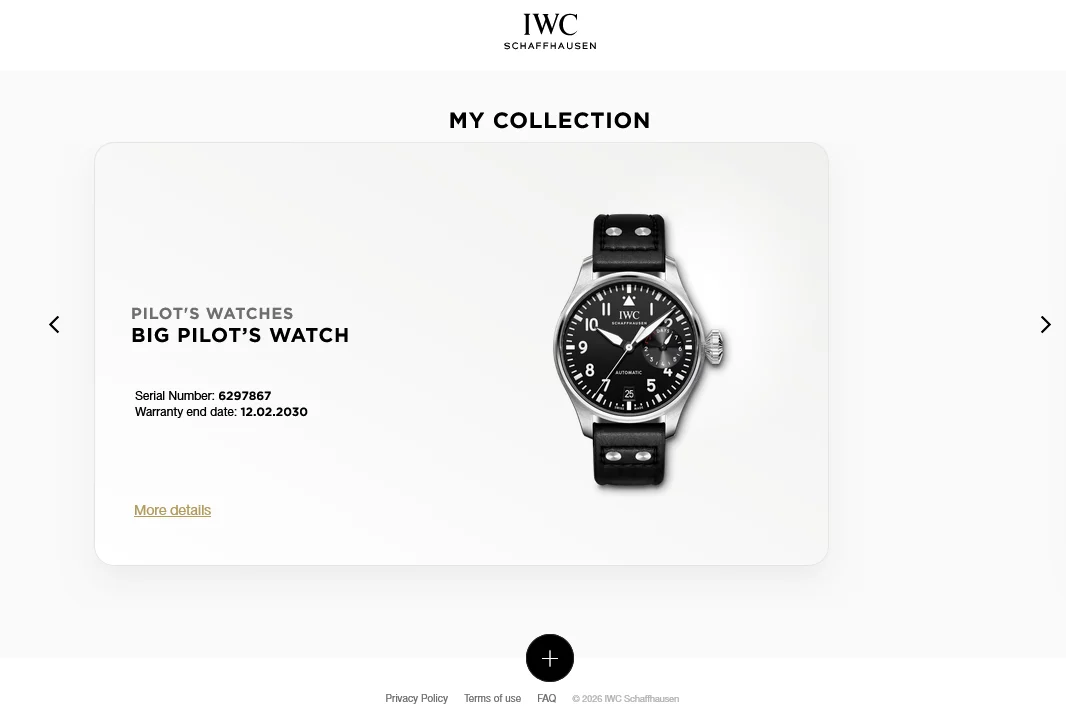Advance to the next watch with right arrow
1066x717 pixels.
click(x=1046, y=324)
